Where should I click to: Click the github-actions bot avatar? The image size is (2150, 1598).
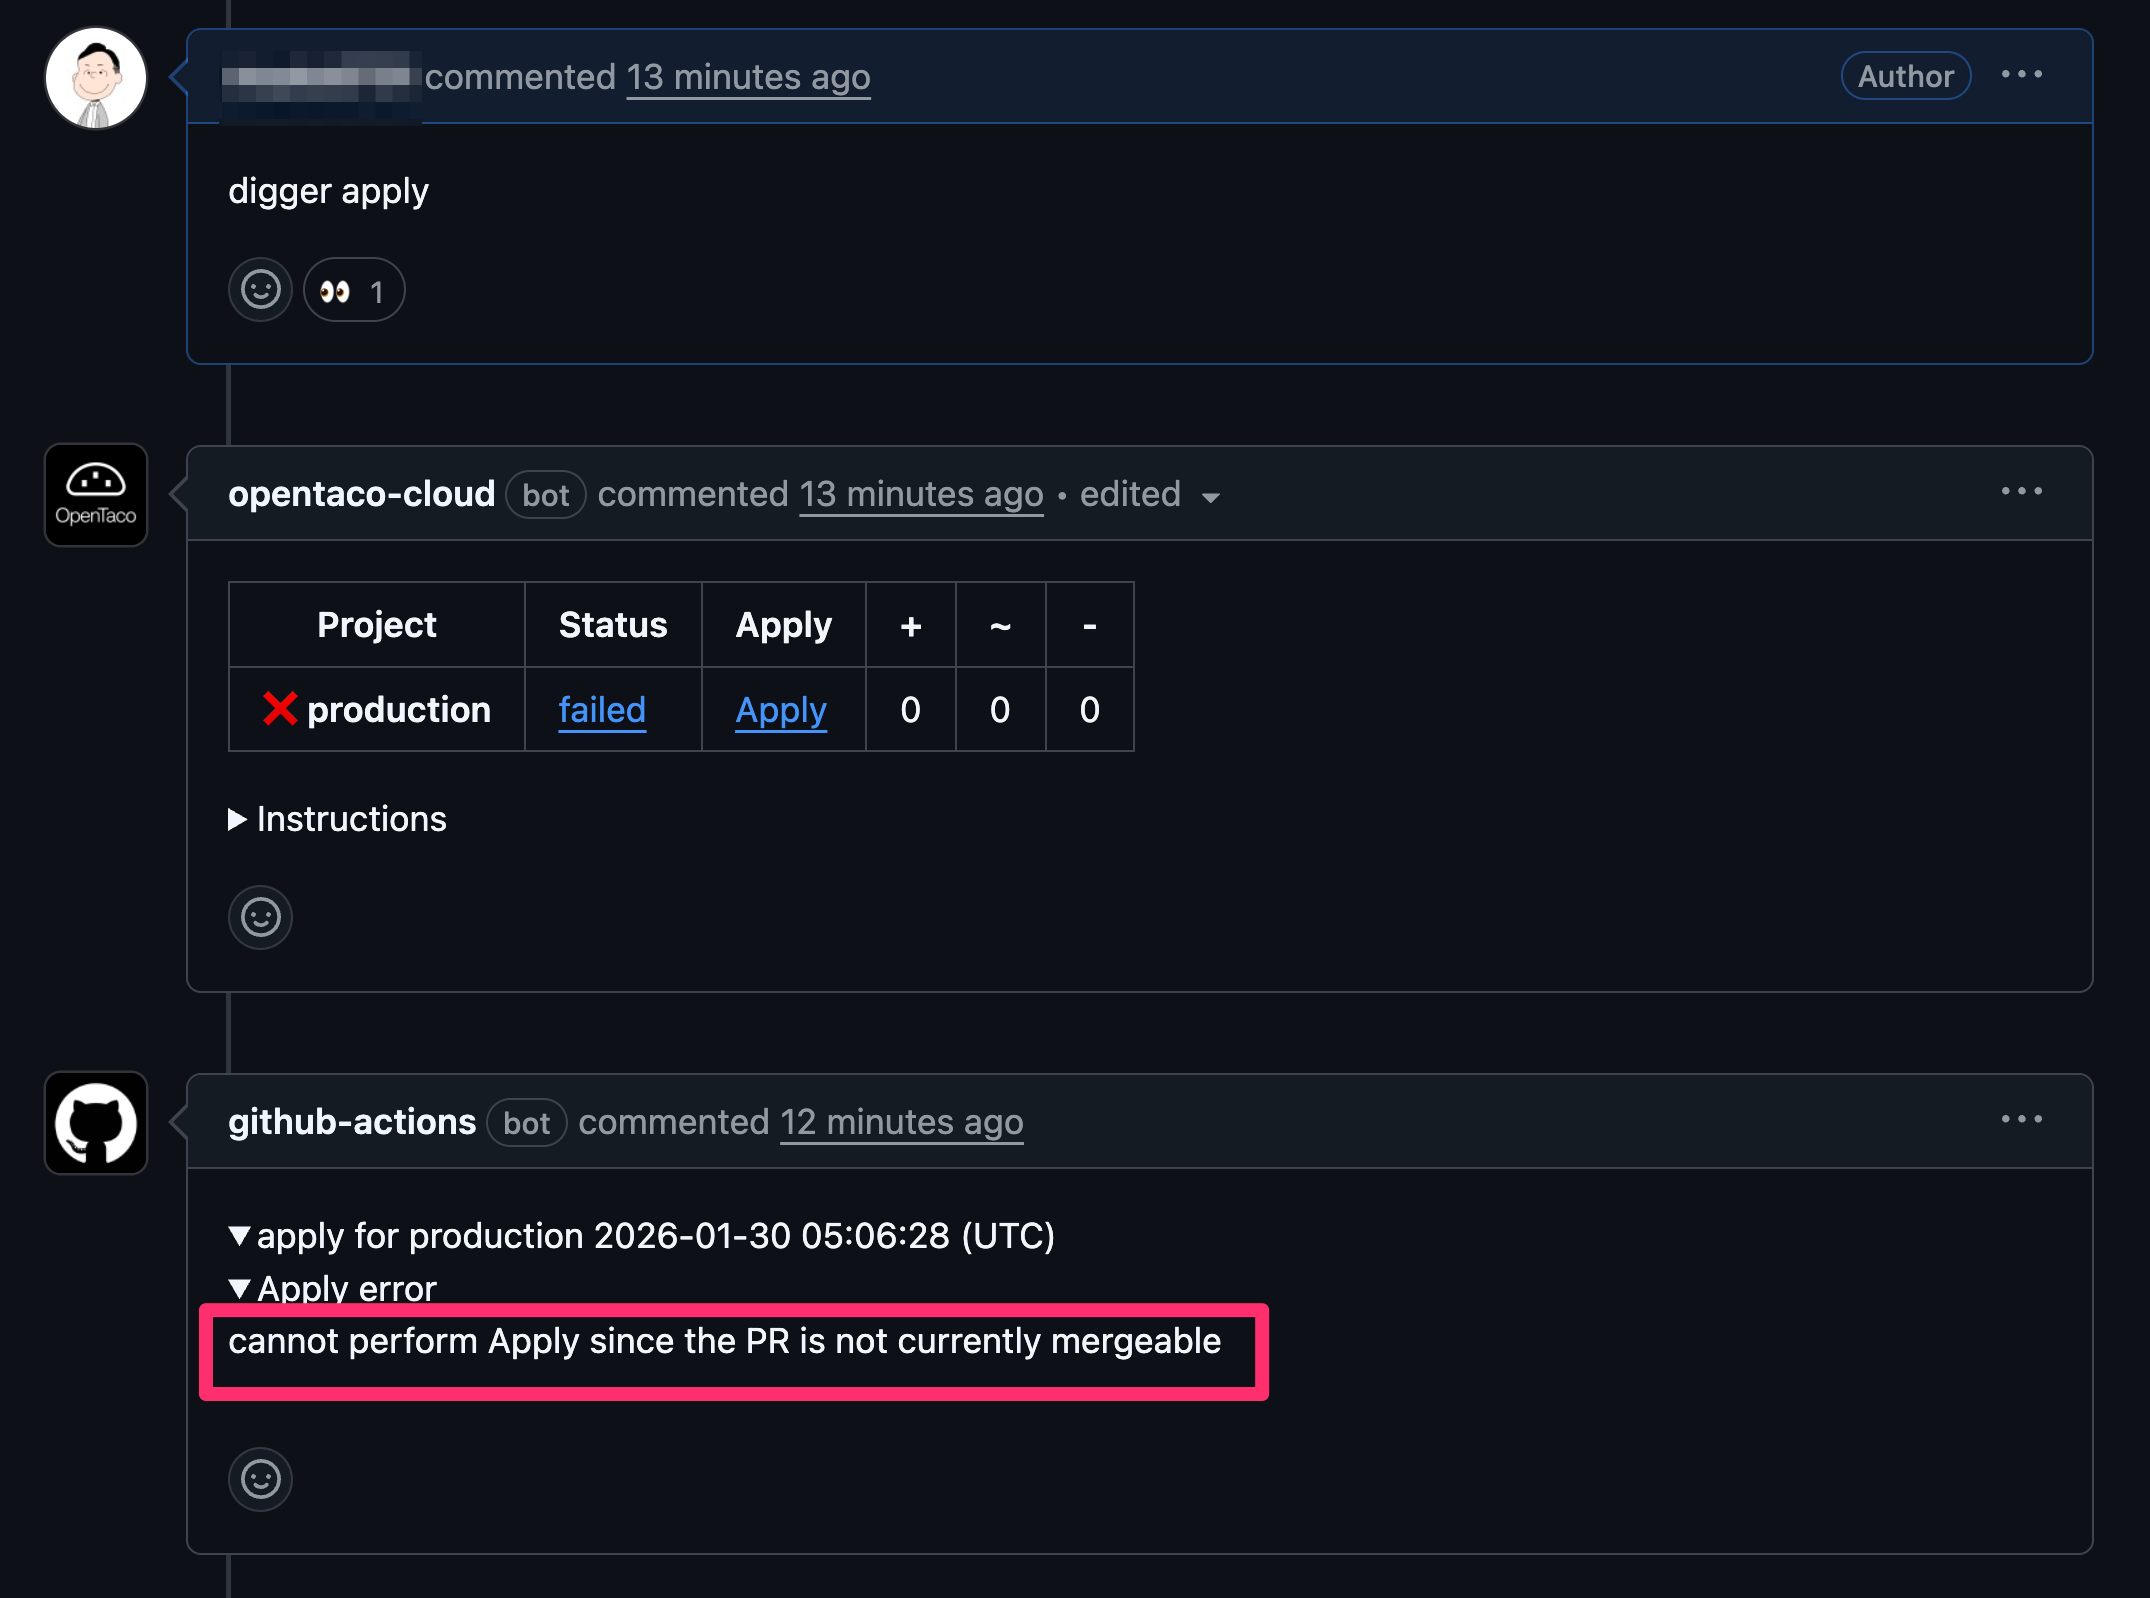coord(95,1123)
